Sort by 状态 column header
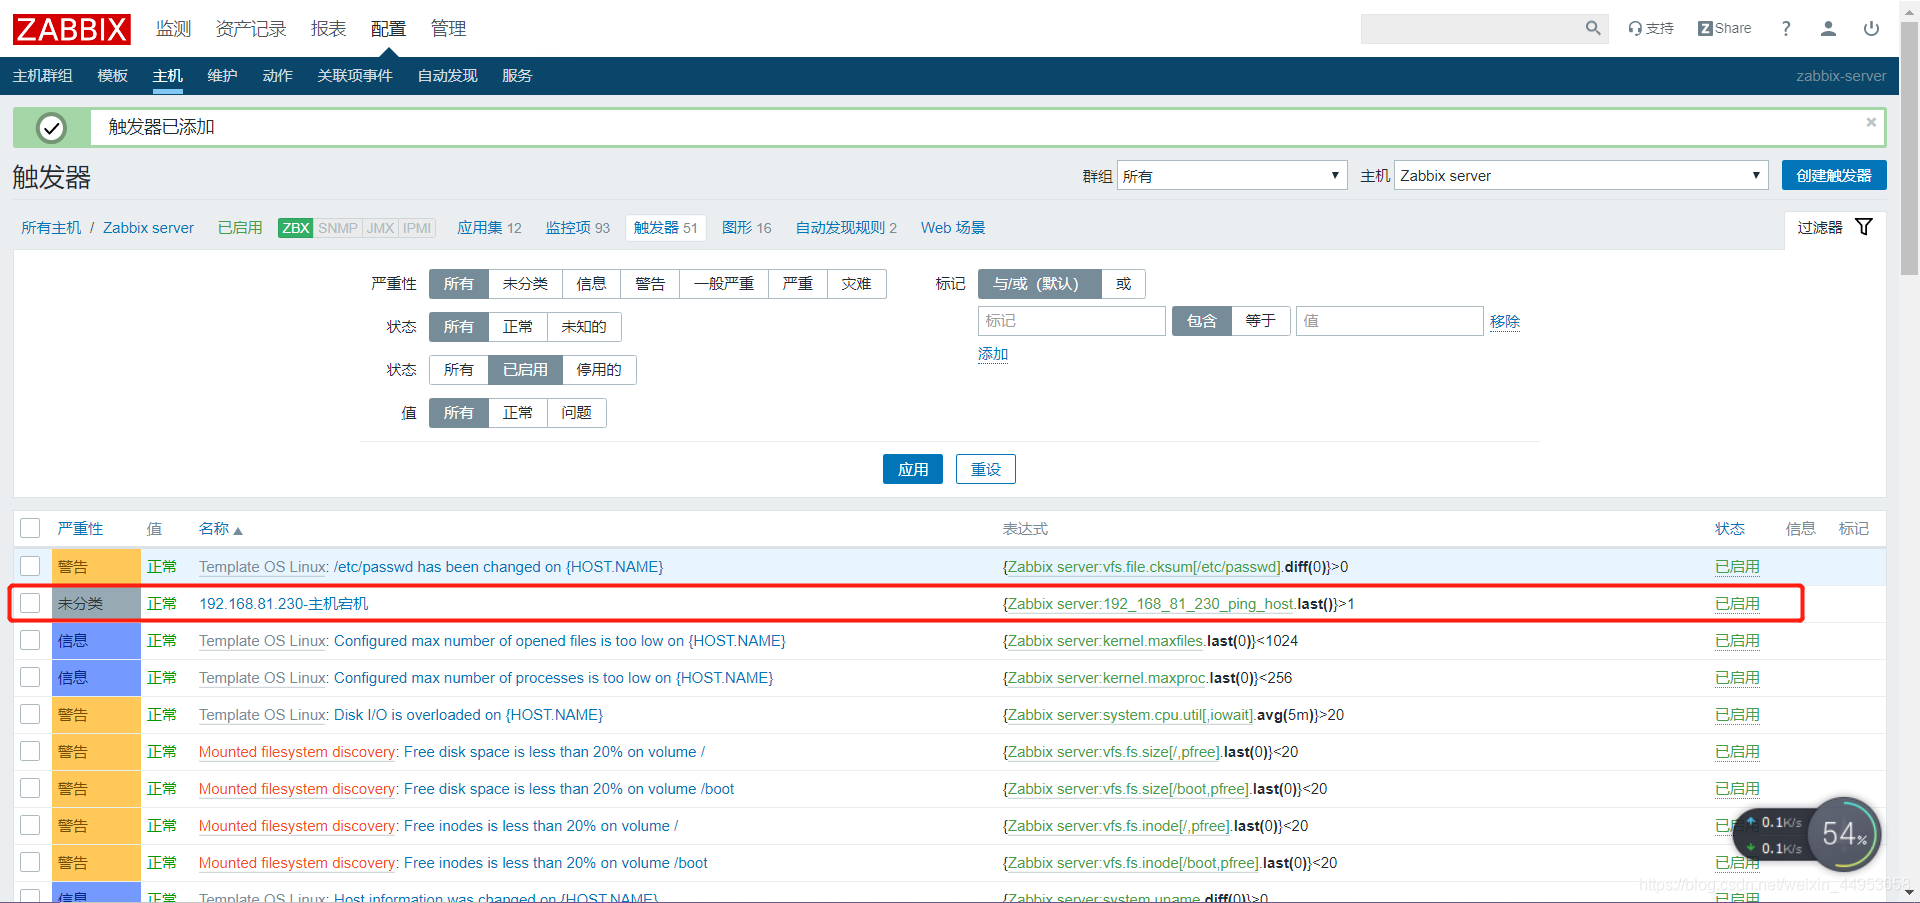The image size is (1920, 903). point(1730,528)
